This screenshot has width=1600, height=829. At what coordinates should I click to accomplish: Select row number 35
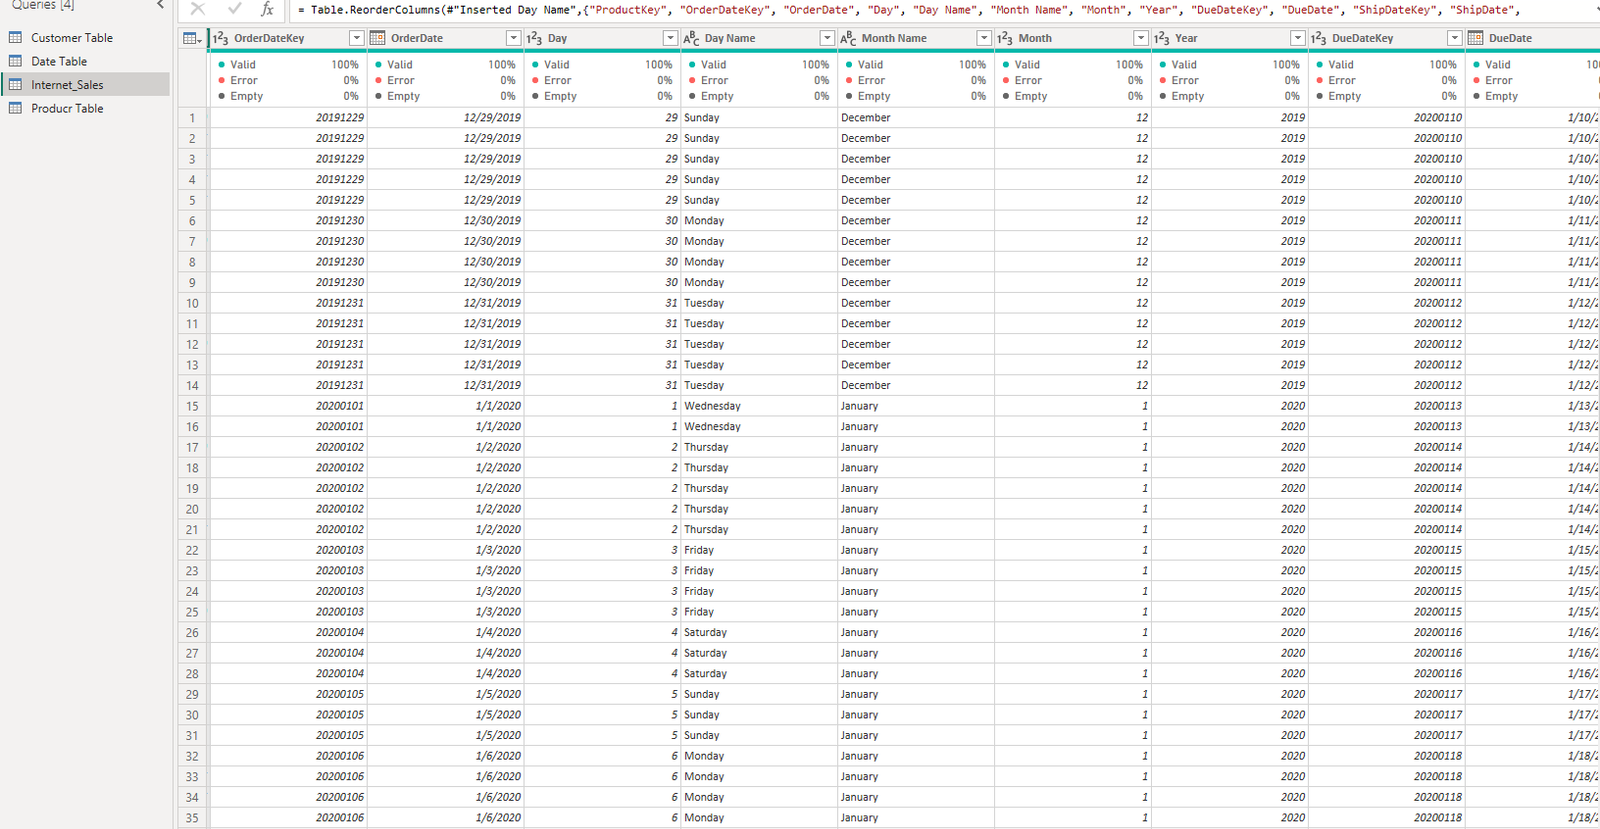point(192,818)
